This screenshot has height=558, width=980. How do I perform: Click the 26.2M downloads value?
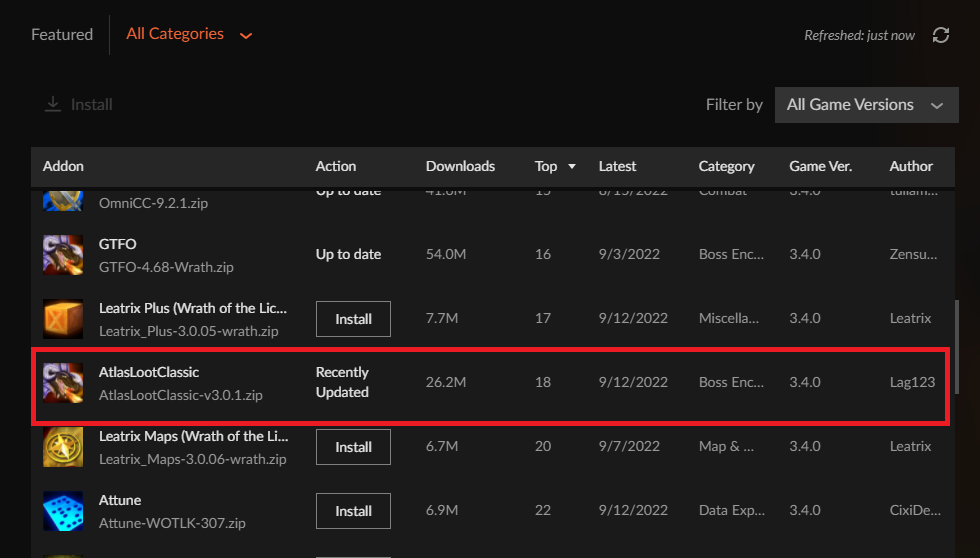point(446,382)
